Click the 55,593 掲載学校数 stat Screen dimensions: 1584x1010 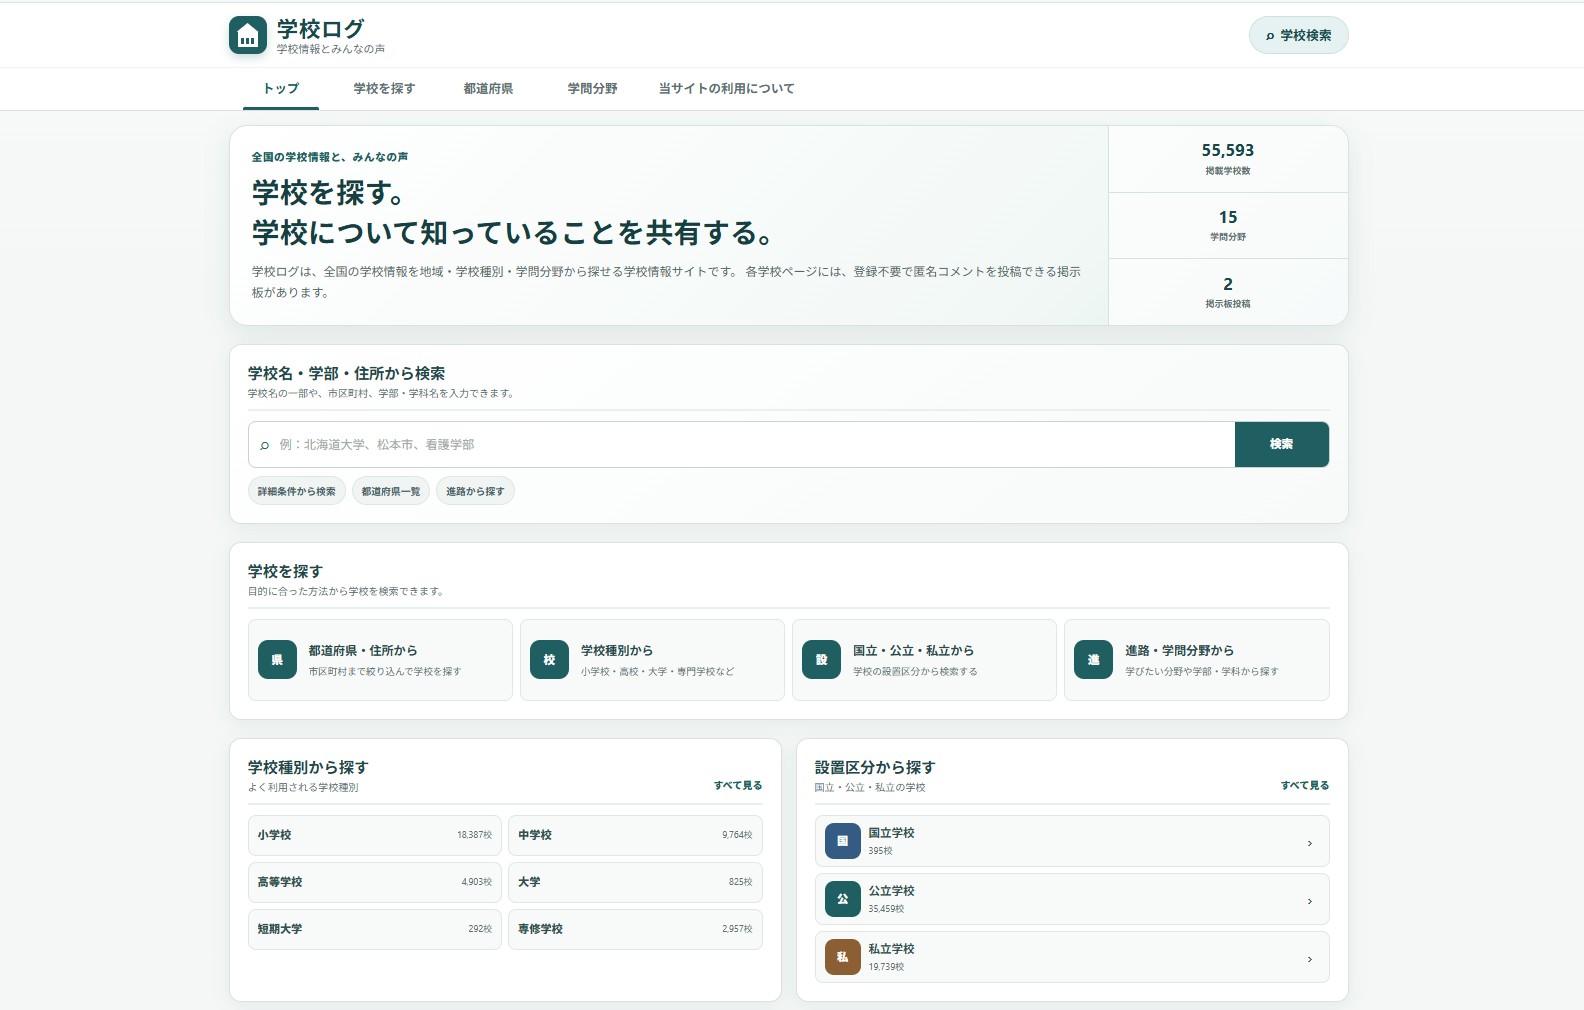(x=1228, y=159)
